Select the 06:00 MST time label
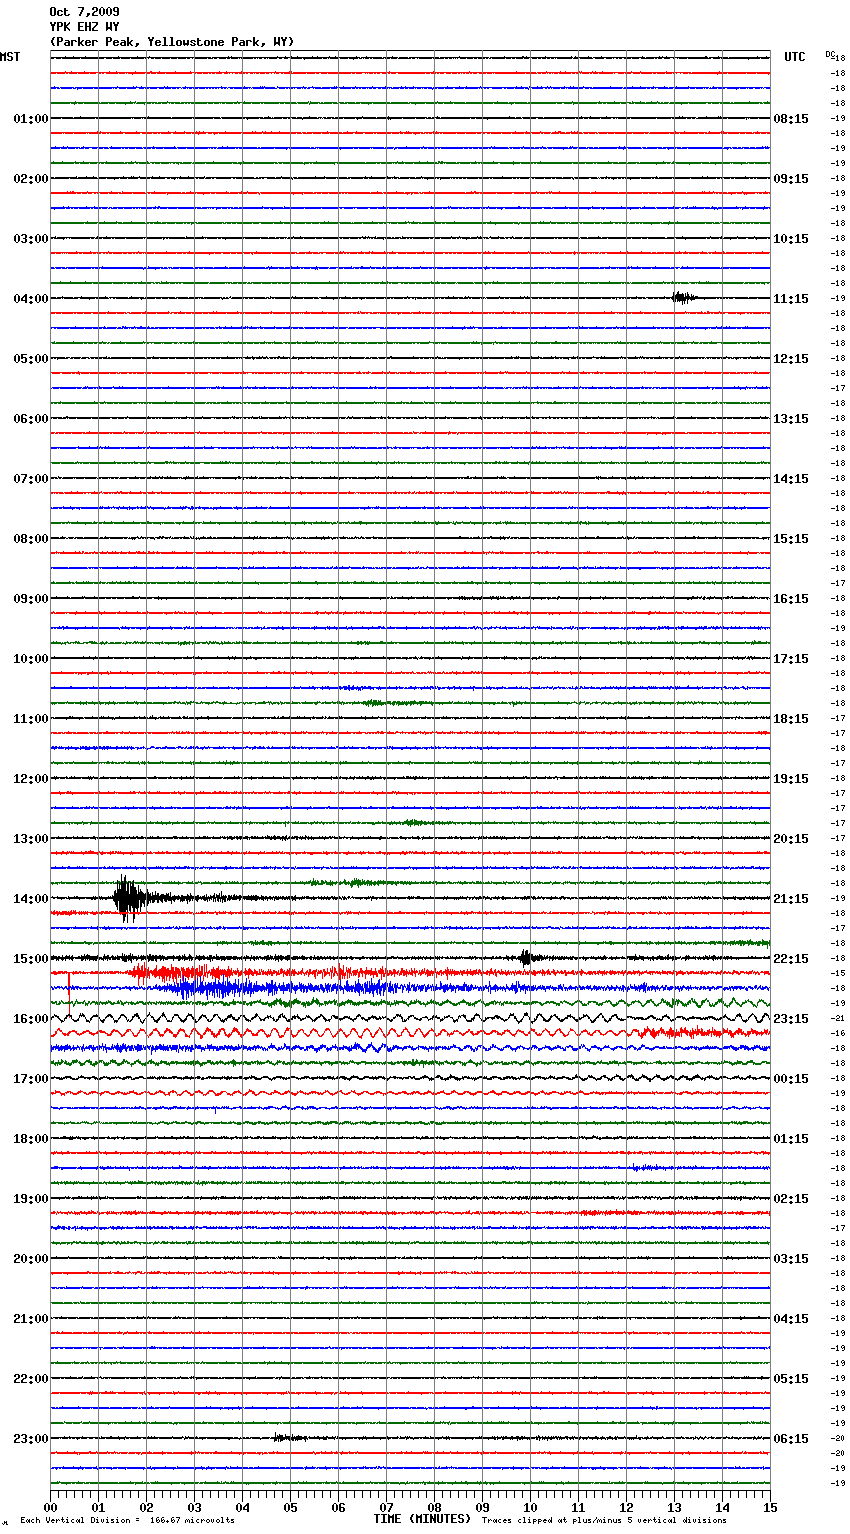 pyautogui.click(x=30, y=419)
